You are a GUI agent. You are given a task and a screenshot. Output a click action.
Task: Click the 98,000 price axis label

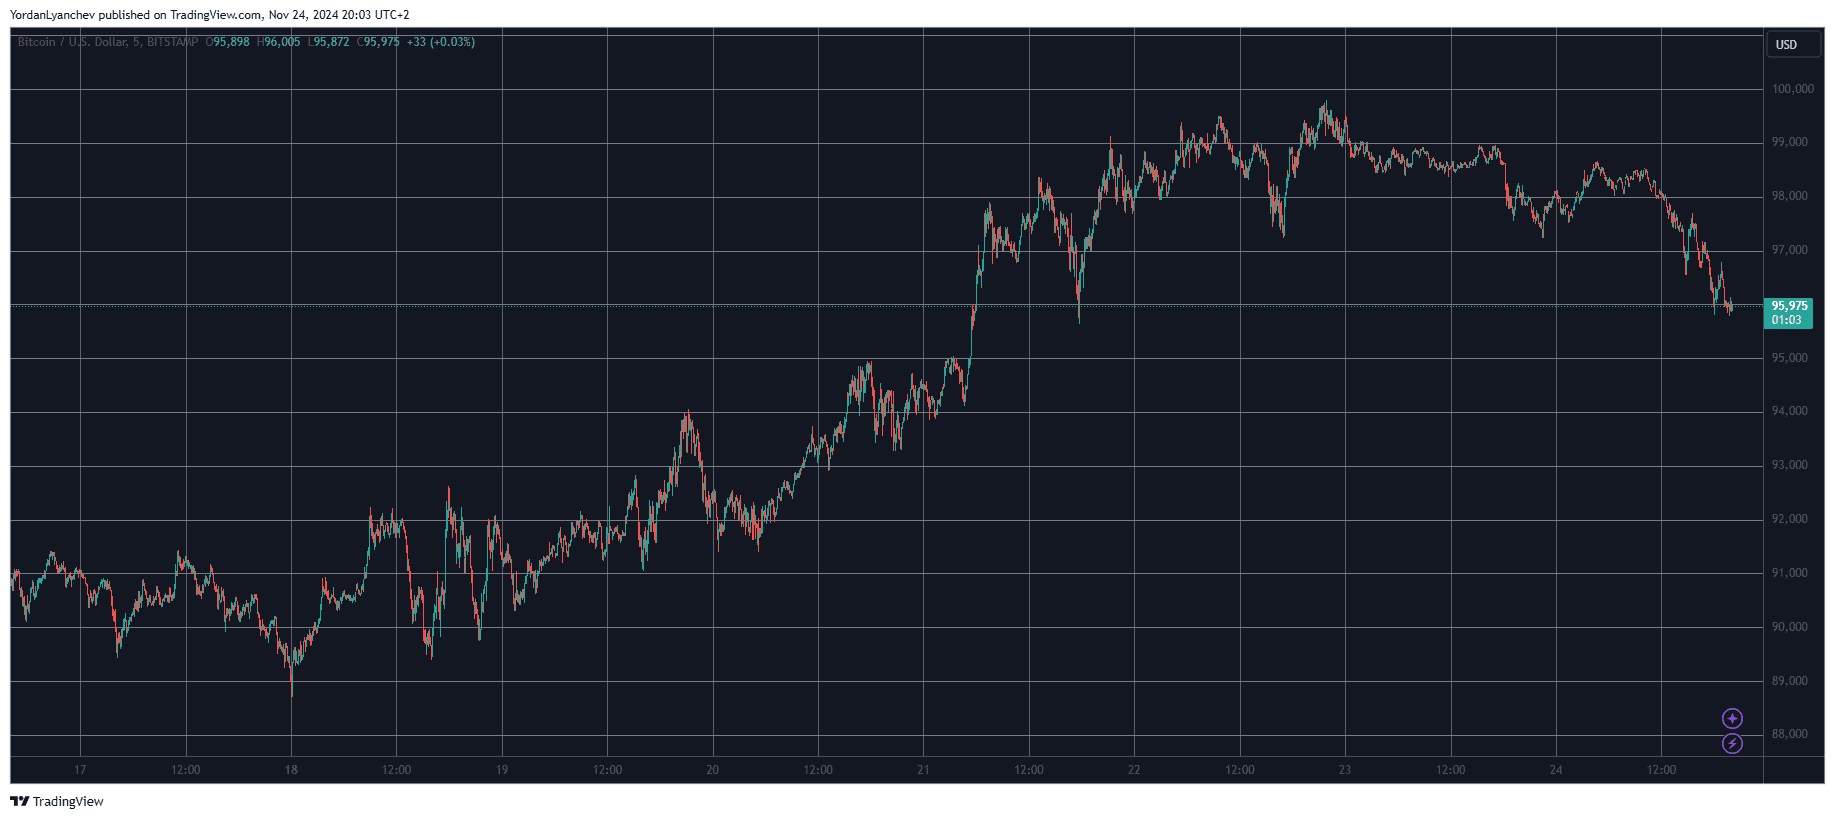[x=1790, y=196]
